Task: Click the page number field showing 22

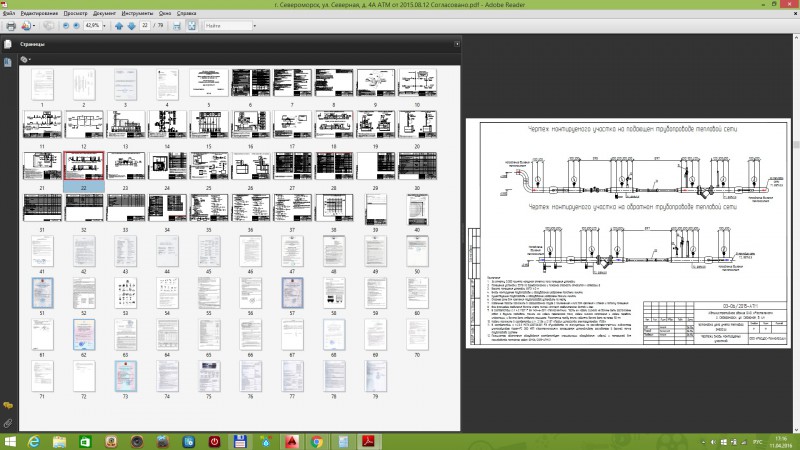Action: coord(145,26)
